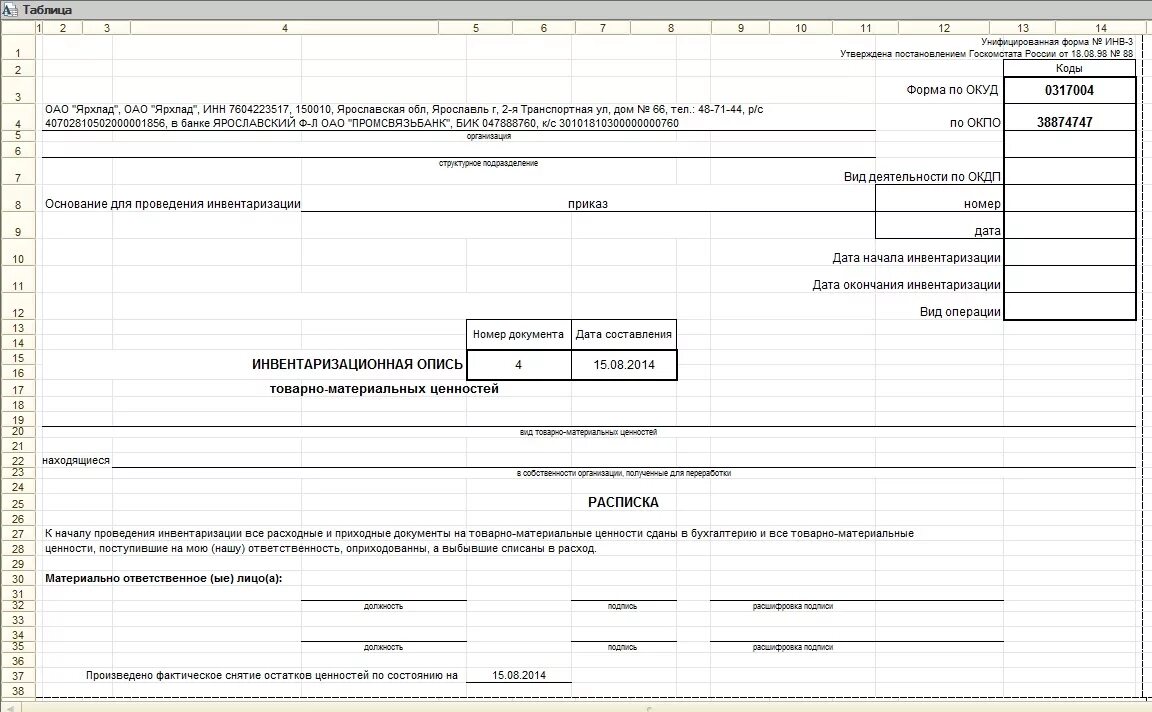Select the row 25 header
The height and width of the screenshot is (712, 1152).
pyautogui.click(x=18, y=503)
